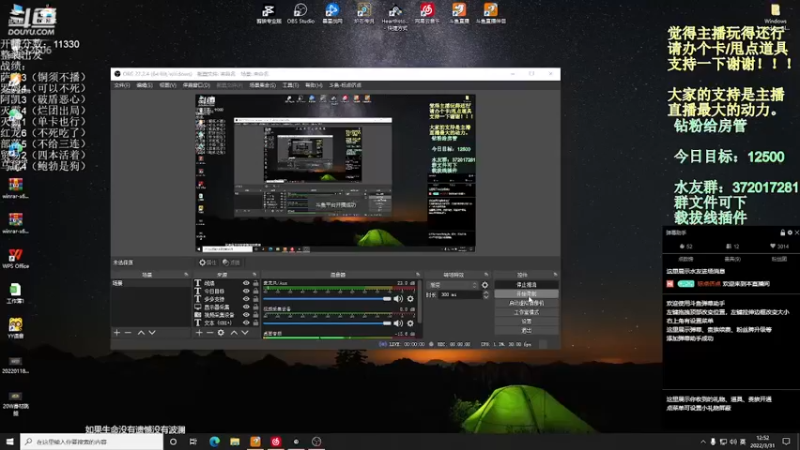Open the File menu in OBS
Viewport: 800px width, 450px height.
point(122,85)
